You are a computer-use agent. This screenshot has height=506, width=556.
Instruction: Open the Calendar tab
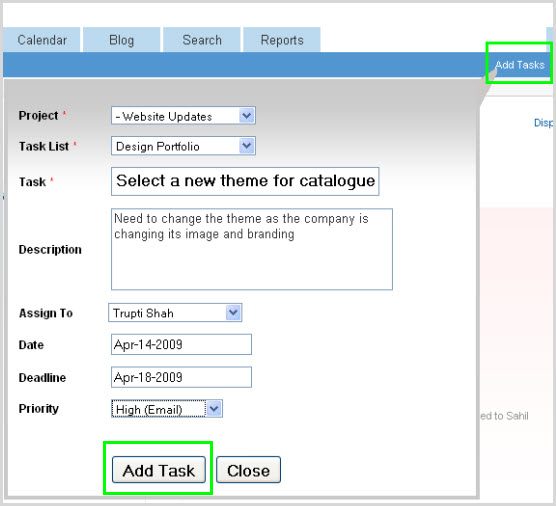point(42,40)
